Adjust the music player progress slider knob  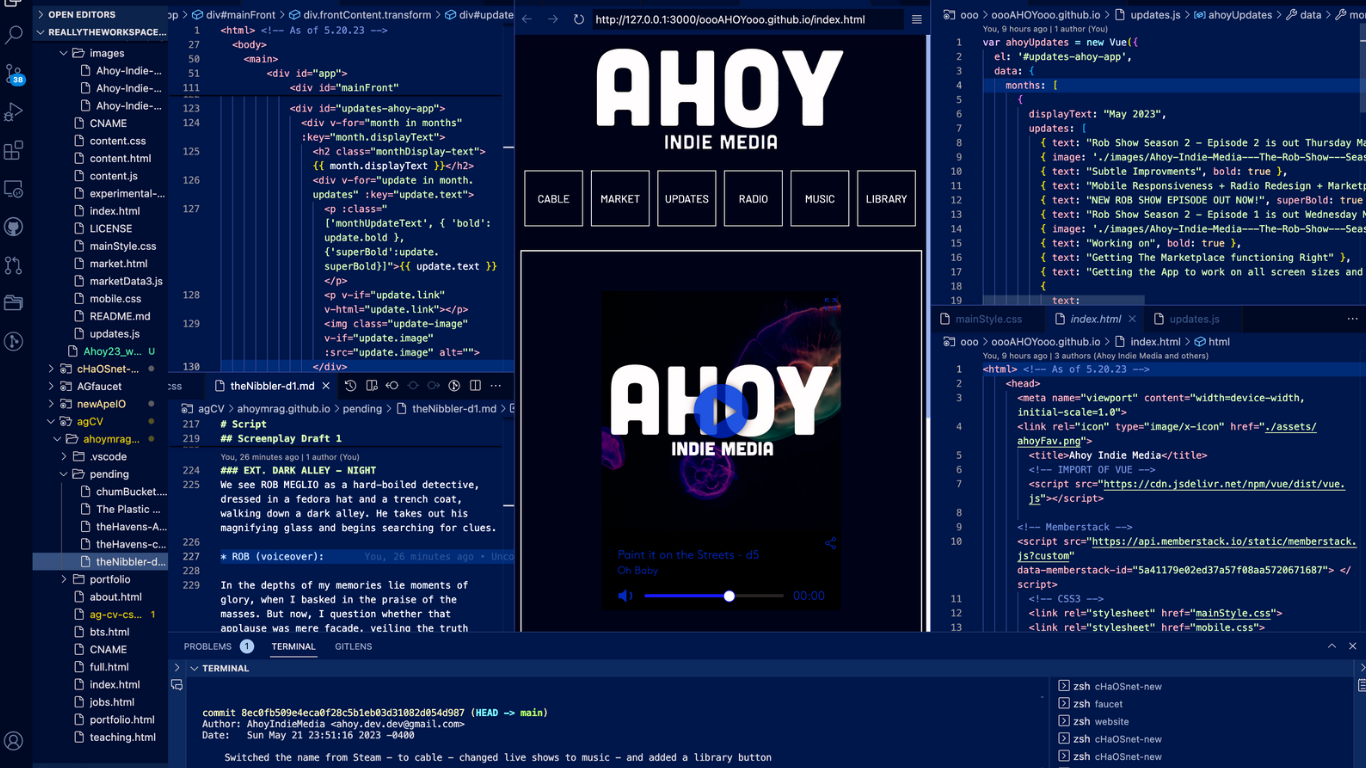(729, 596)
